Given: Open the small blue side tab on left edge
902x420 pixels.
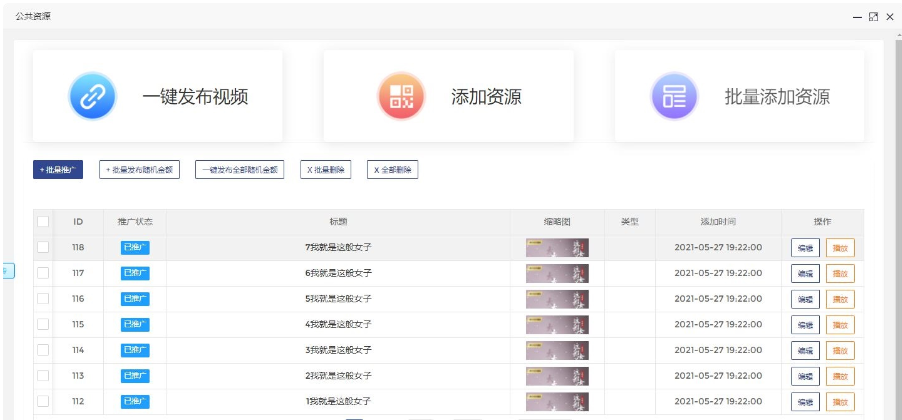Looking at the screenshot, I should (x=8, y=270).
